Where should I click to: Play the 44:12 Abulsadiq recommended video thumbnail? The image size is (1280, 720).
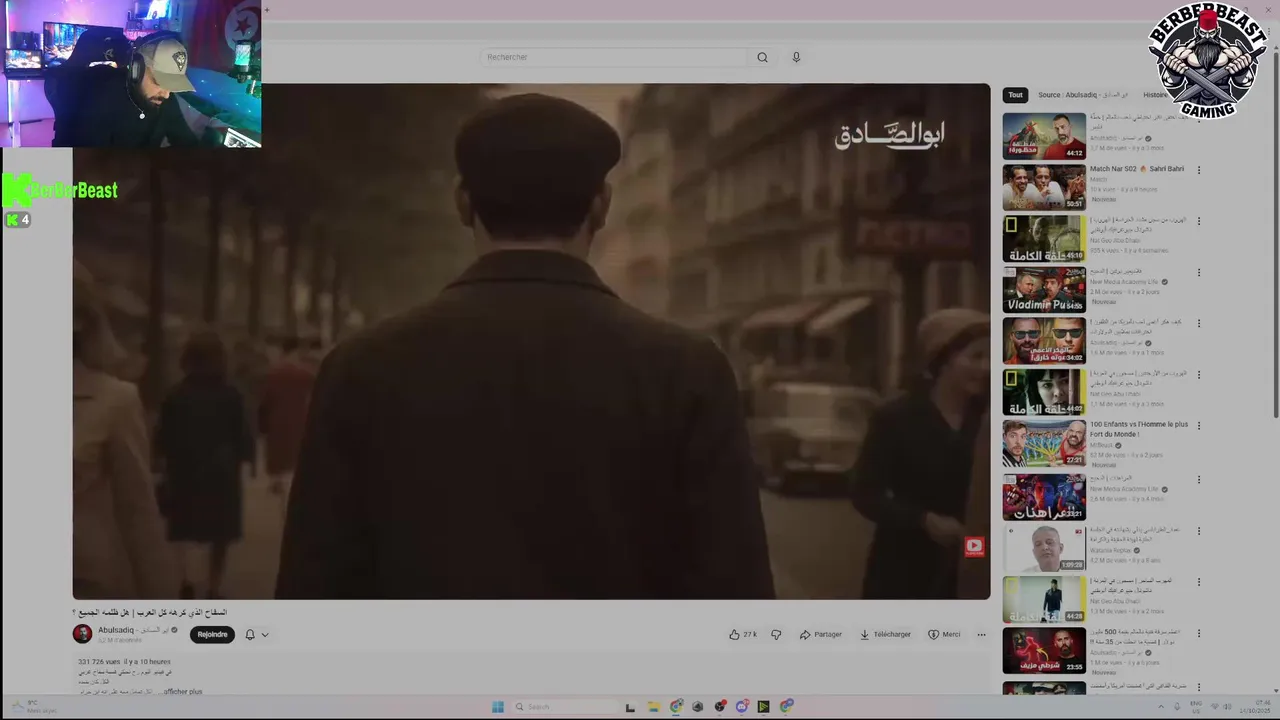pyautogui.click(x=1044, y=136)
